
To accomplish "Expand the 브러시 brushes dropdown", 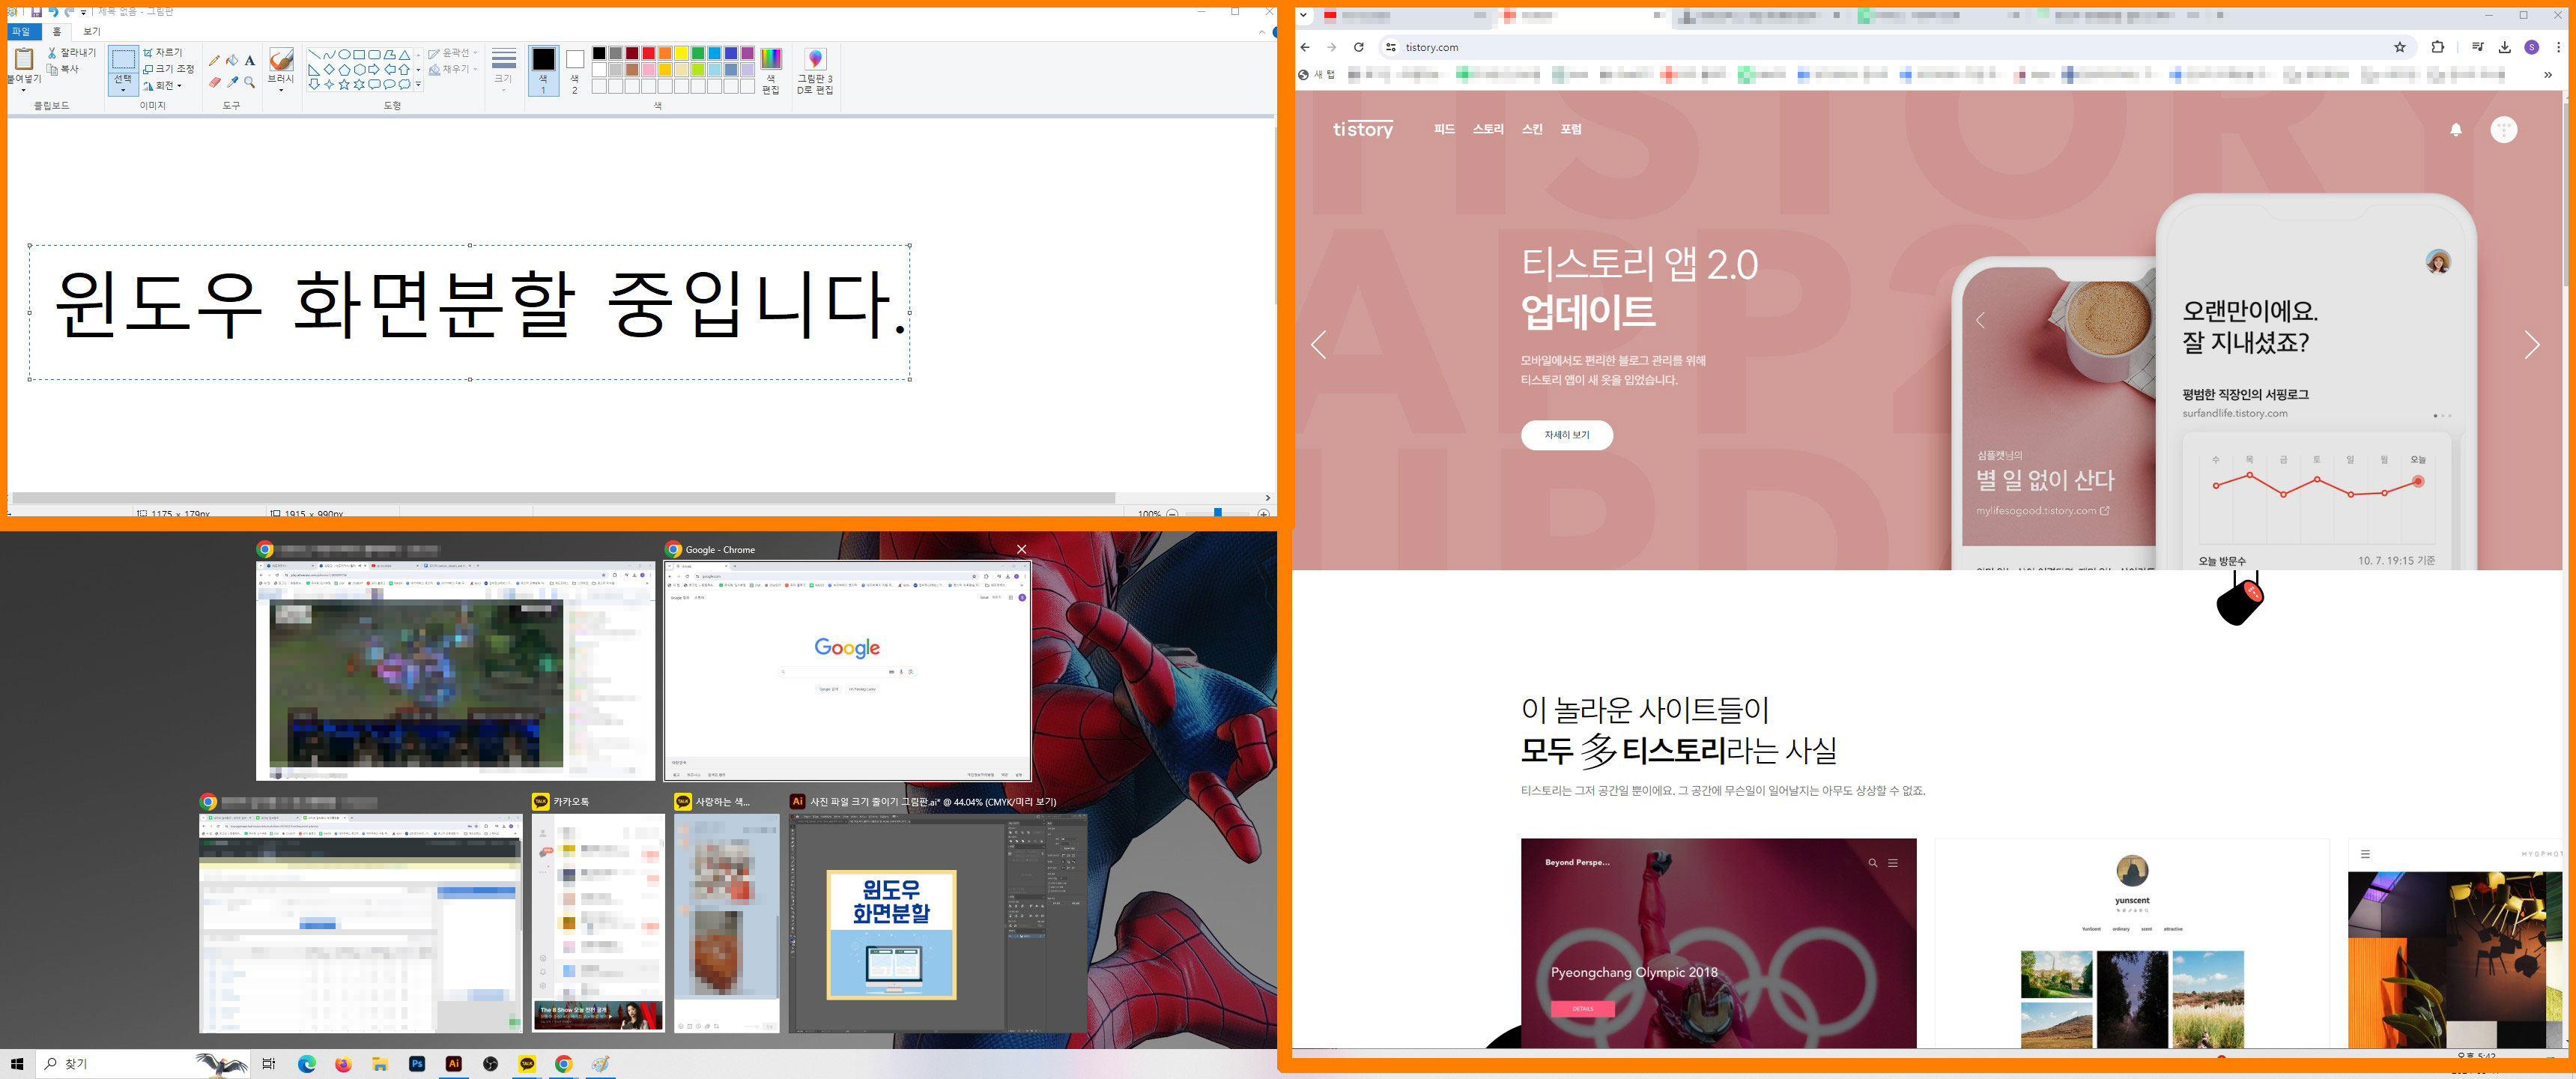I will [x=281, y=90].
